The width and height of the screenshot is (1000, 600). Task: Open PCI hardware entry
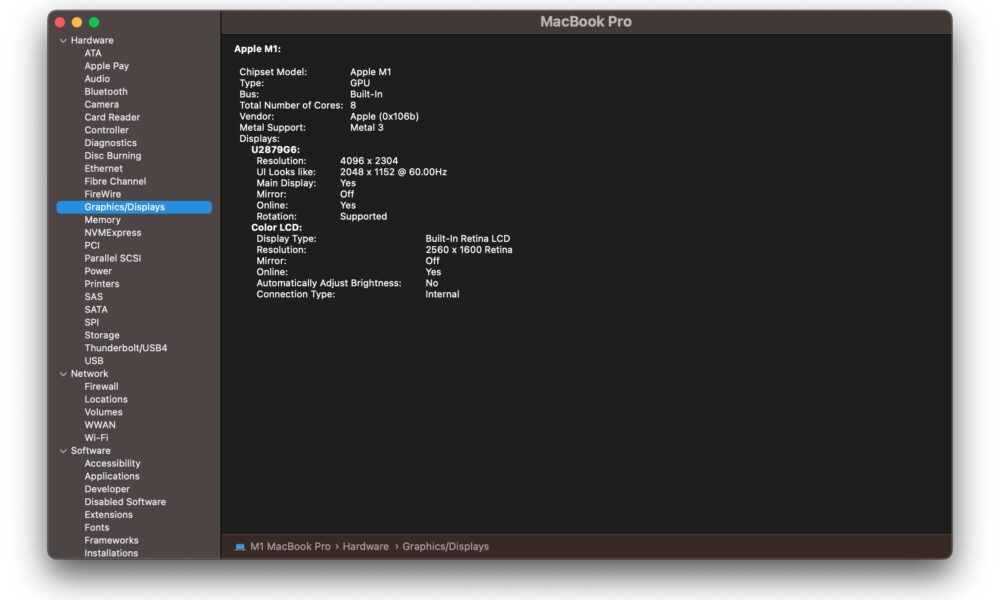[92, 245]
